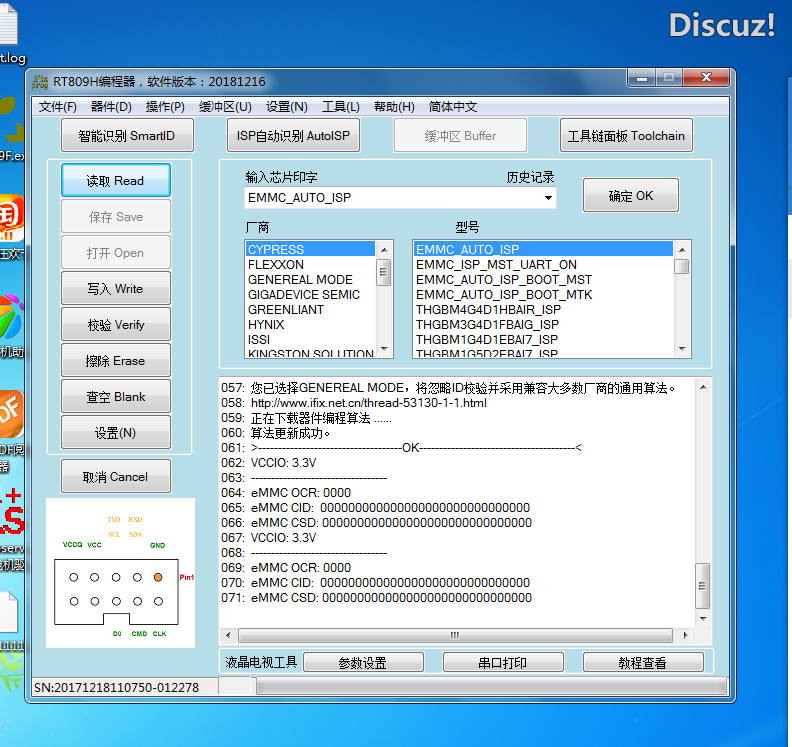
Task: Click model list scroll up arrow
Action: (682, 250)
